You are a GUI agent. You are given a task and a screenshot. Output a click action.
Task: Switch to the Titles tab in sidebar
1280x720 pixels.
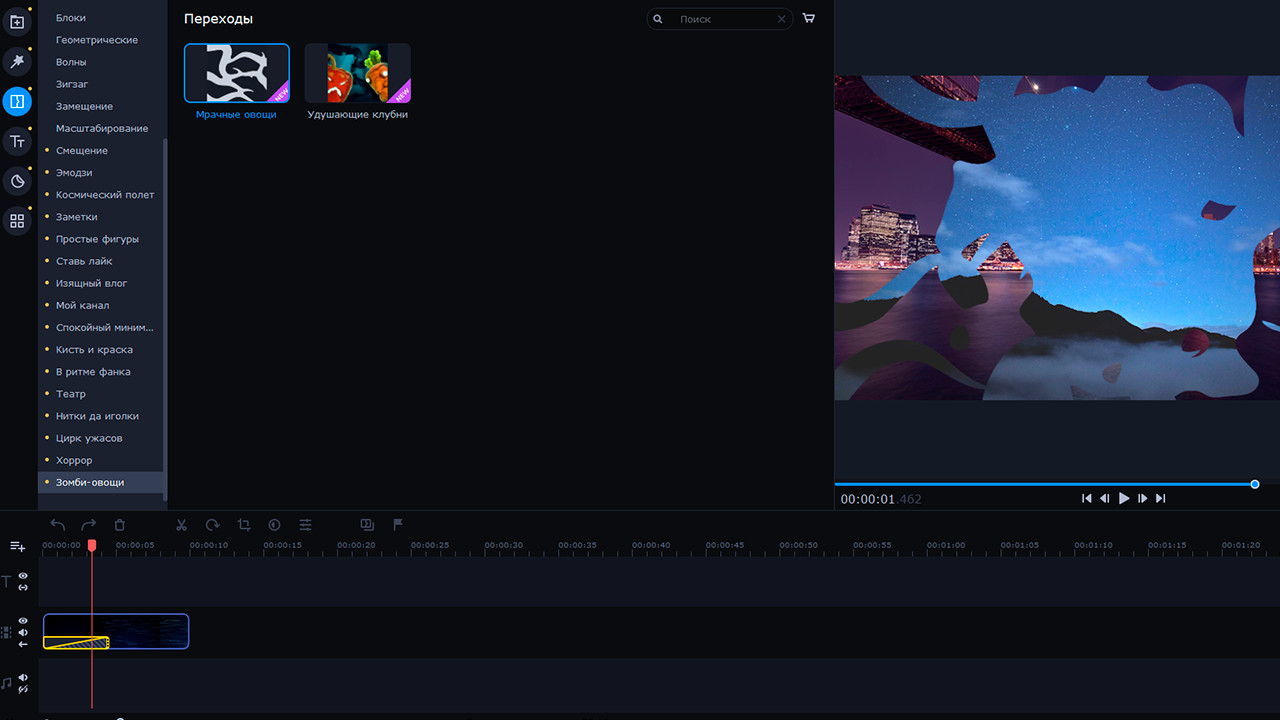(17, 142)
